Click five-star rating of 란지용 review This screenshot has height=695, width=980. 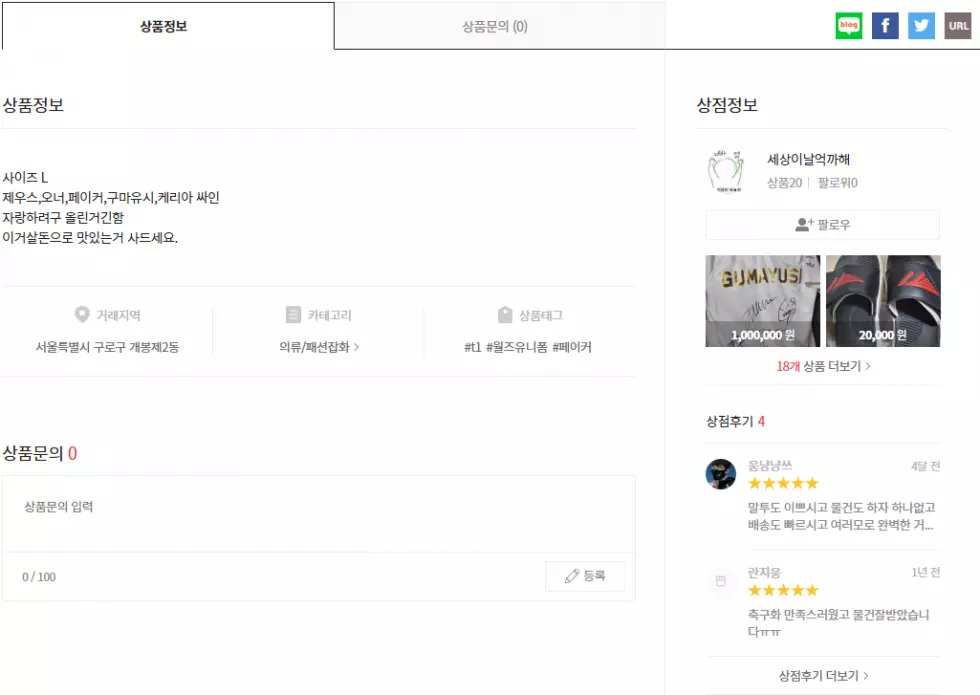[783, 590]
